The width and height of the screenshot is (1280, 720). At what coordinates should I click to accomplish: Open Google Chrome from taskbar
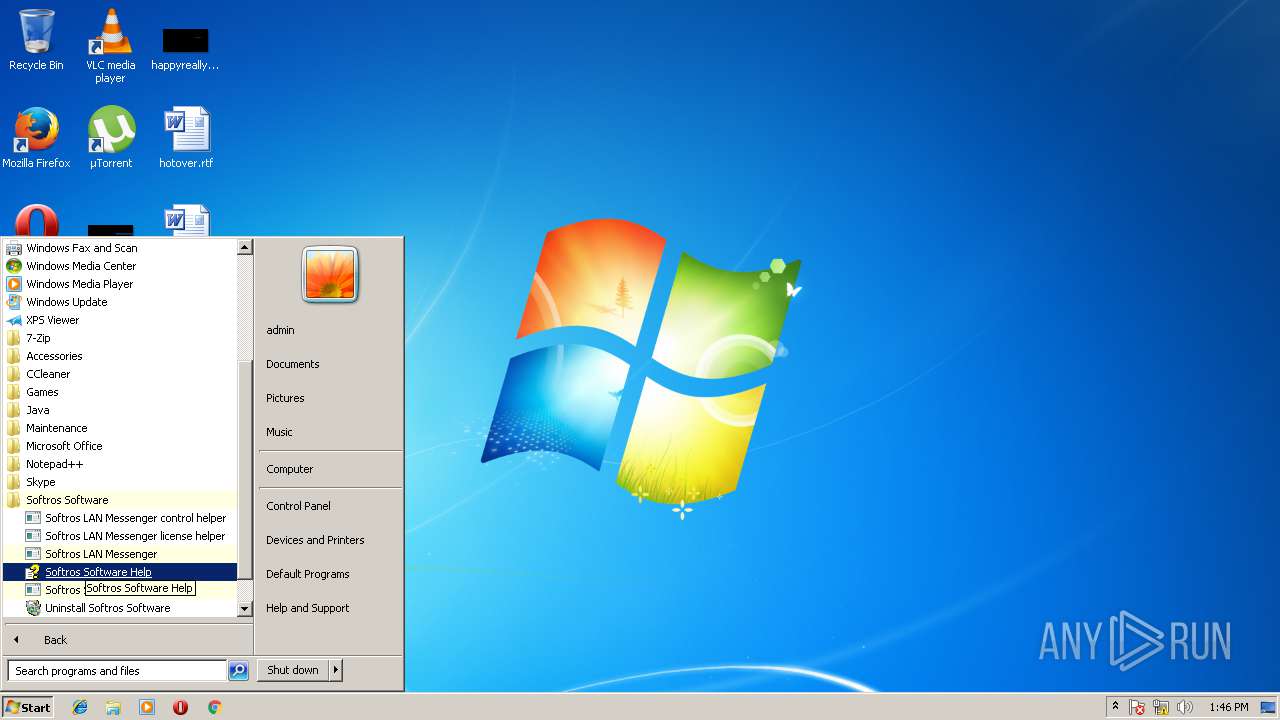click(214, 707)
